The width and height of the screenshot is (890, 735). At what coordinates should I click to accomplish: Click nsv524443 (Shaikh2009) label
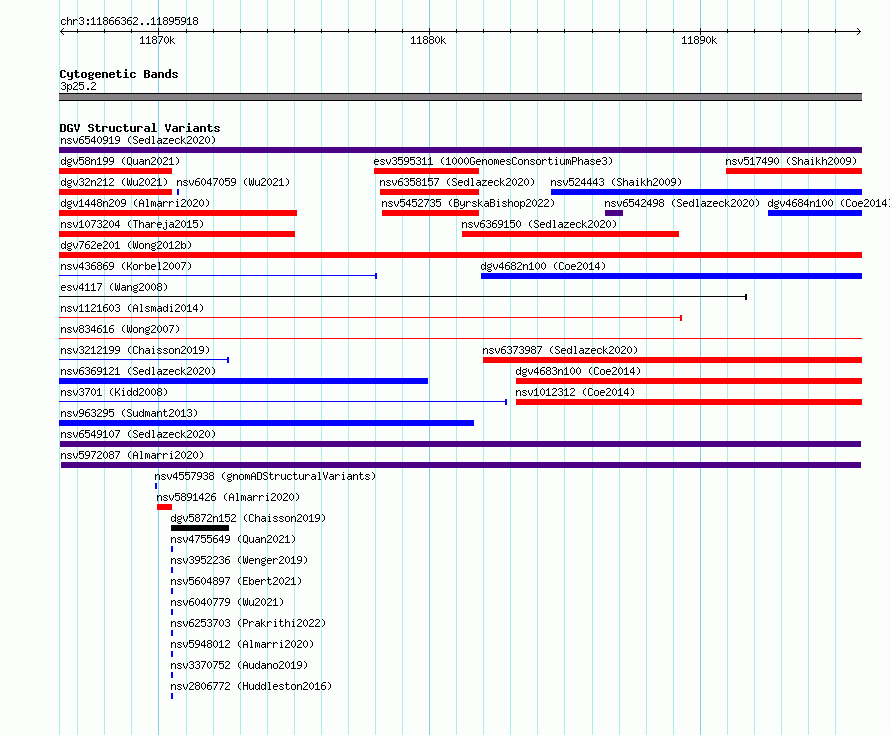tap(616, 182)
